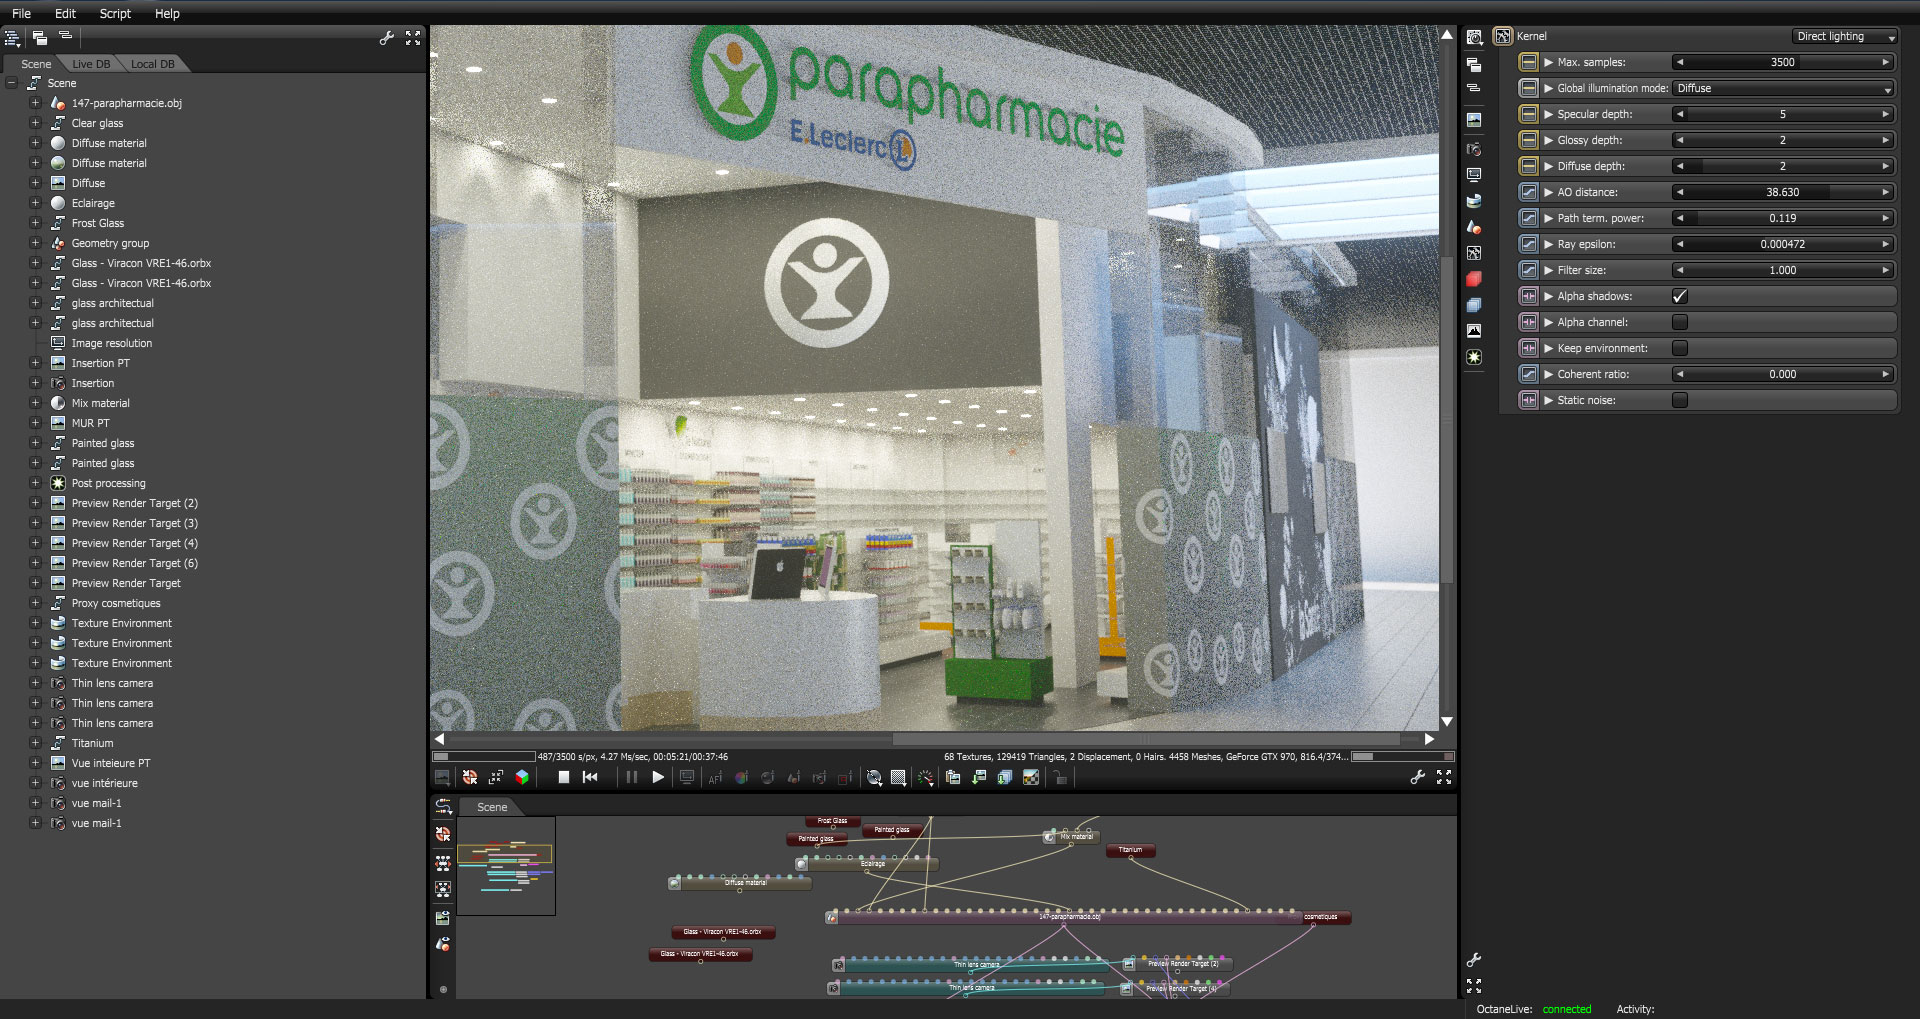Enable the Alpha channel checkbox
This screenshot has height=1019, width=1920.
click(x=1680, y=322)
